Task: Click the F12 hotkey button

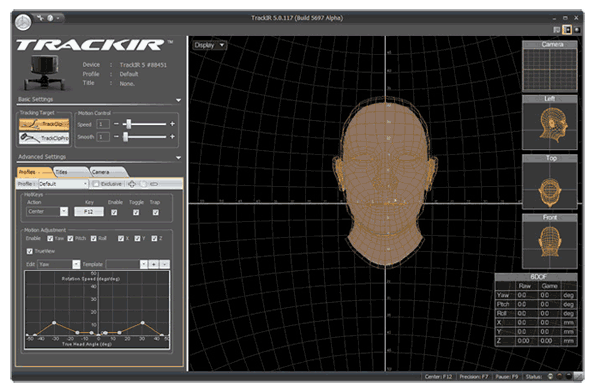Action: 89,211
